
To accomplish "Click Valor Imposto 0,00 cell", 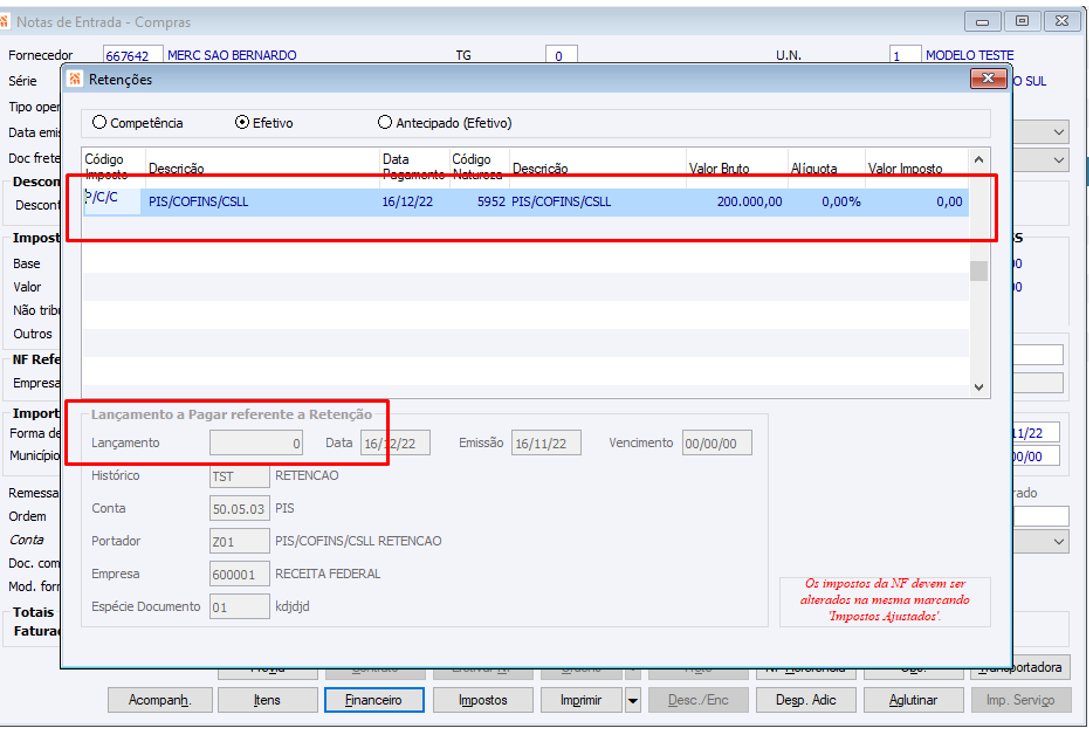I will tap(949, 202).
